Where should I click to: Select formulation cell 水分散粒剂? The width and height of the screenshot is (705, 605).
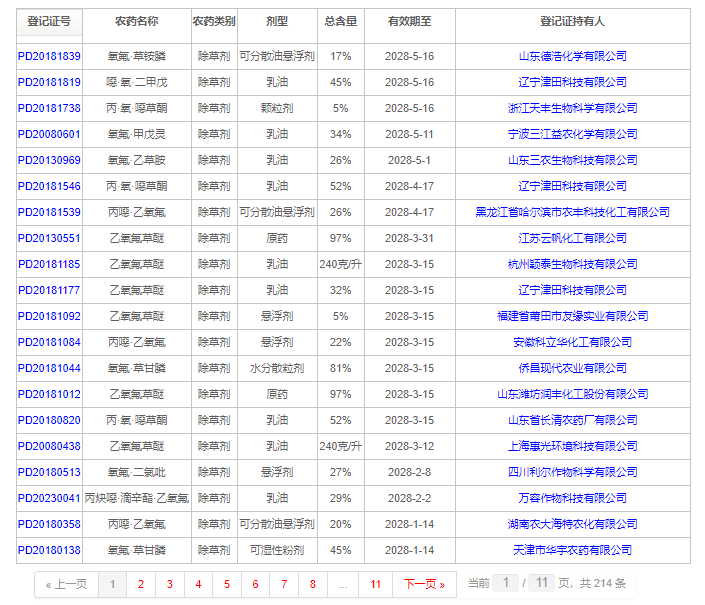tap(277, 368)
